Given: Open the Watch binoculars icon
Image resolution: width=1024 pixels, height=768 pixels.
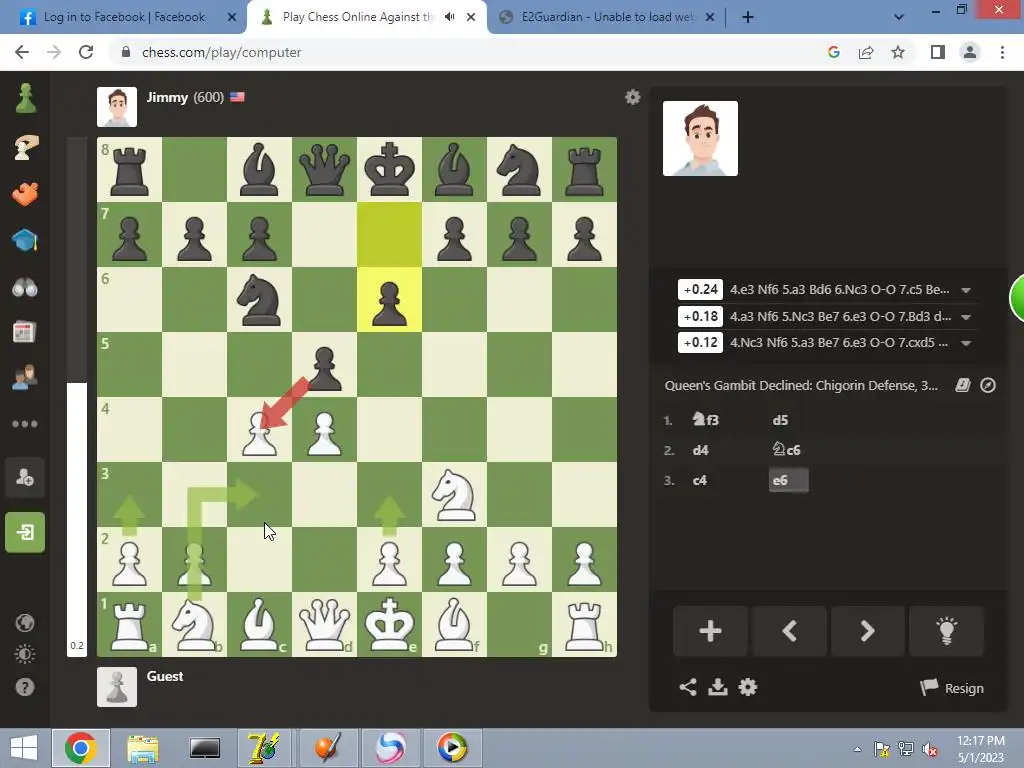Looking at the screenshot, I should (25, 287).
